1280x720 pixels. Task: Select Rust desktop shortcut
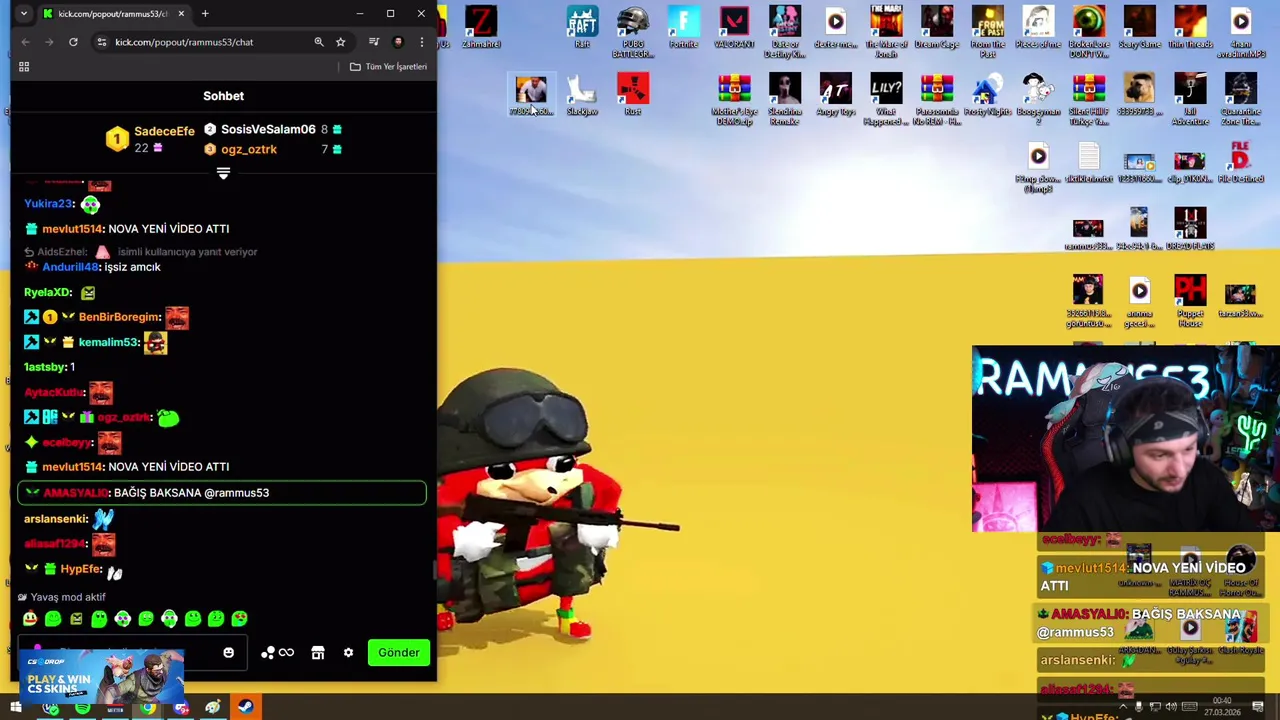tap(632, 95)
